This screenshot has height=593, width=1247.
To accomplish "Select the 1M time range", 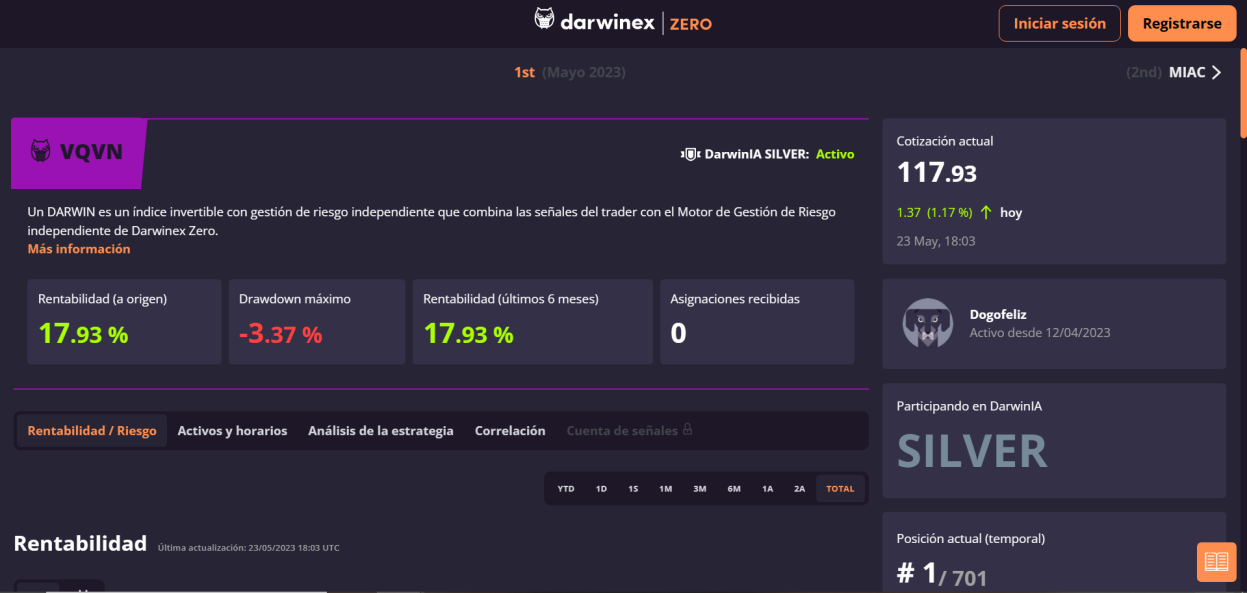I will [665, 489].
